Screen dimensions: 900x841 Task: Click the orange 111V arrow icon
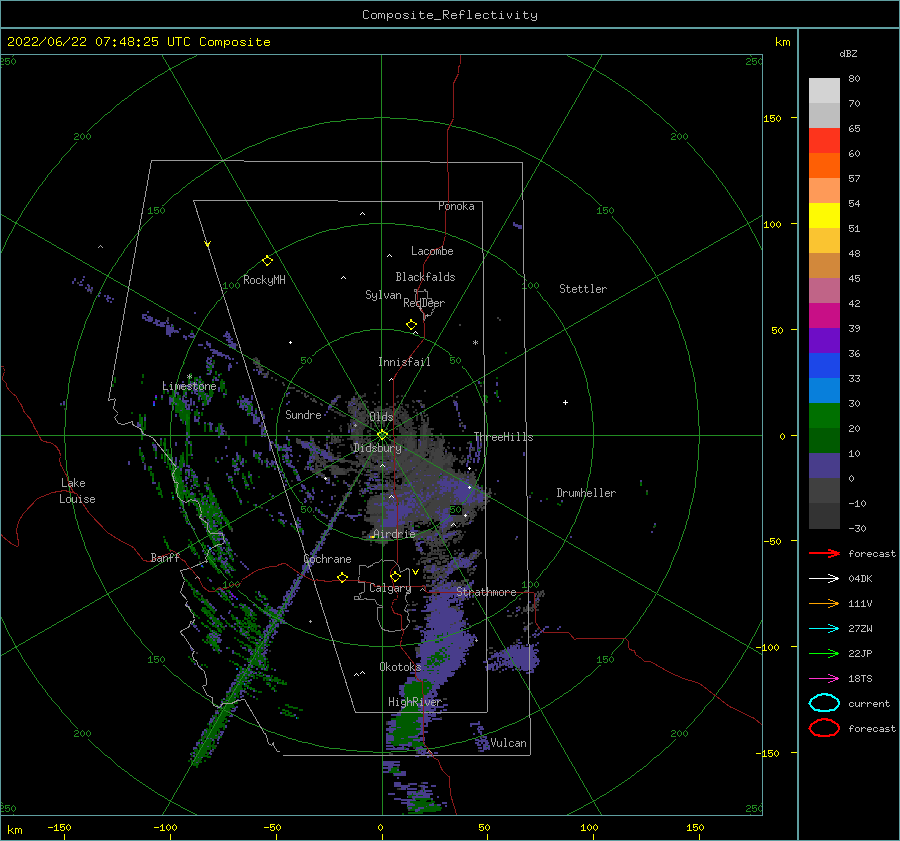pyautogui.click(x=824, y=603)
